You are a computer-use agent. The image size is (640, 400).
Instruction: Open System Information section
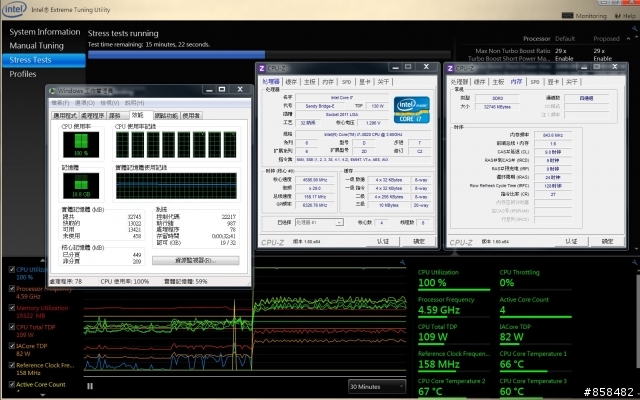click(44, 32)
